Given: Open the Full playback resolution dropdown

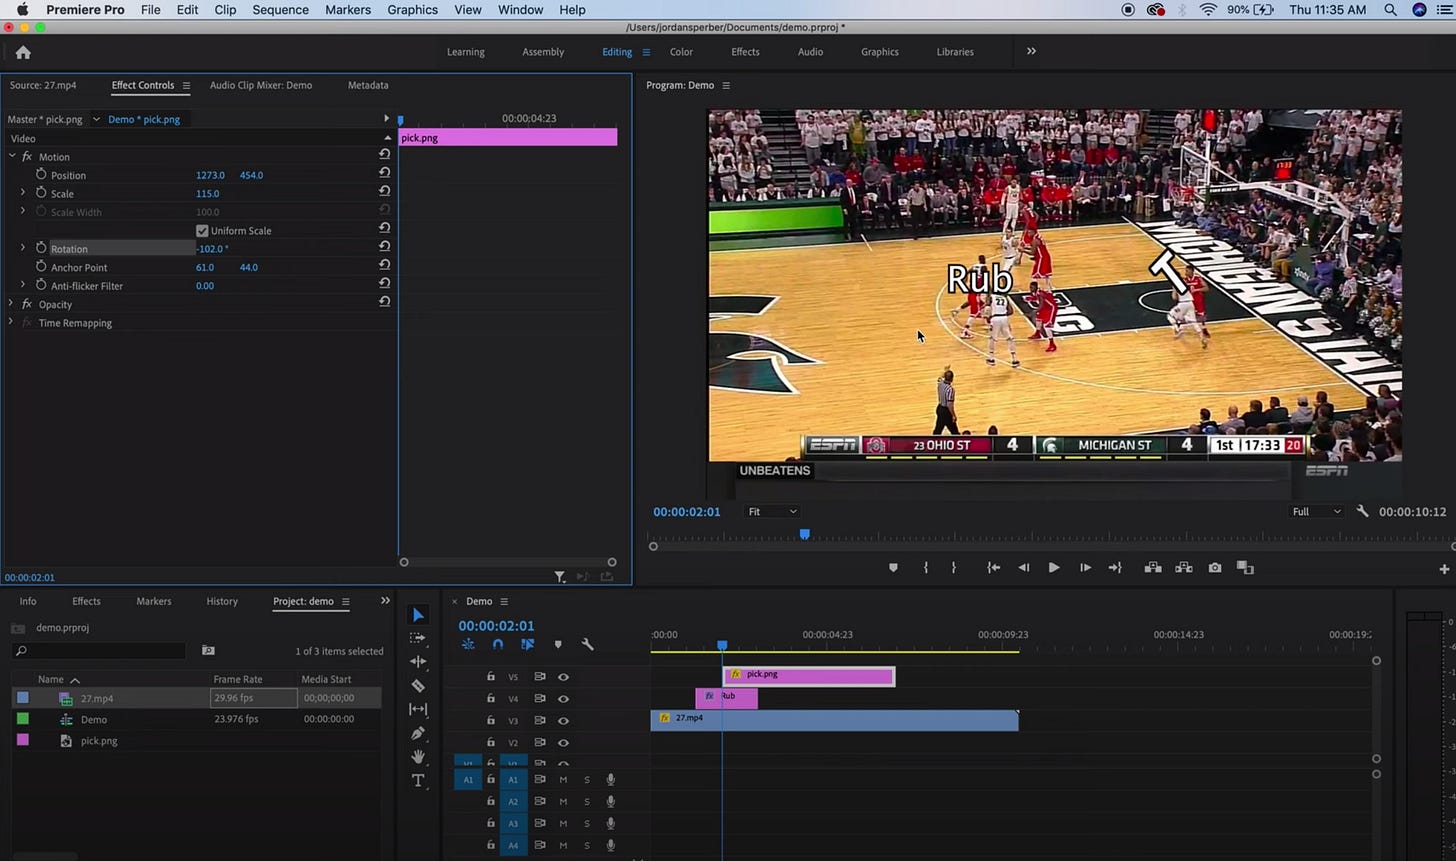Looking at the screenshot, I should coord(1316,511).
